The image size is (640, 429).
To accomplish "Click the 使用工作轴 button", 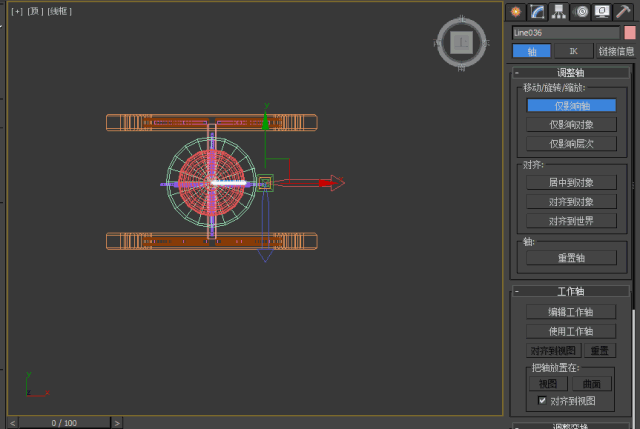I will (x=571, y=331).
